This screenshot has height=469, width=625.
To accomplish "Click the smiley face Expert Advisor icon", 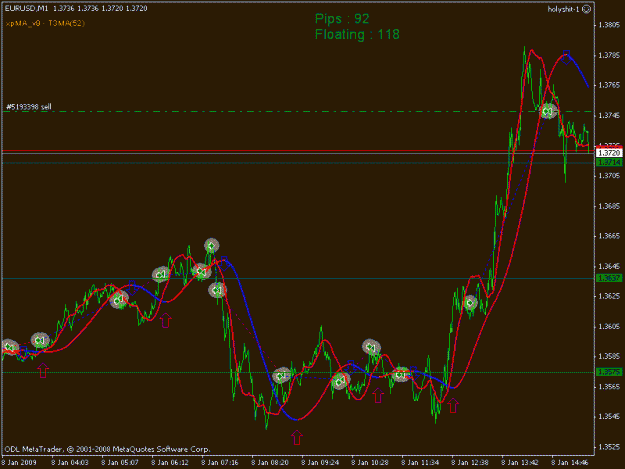I will 586,9.
